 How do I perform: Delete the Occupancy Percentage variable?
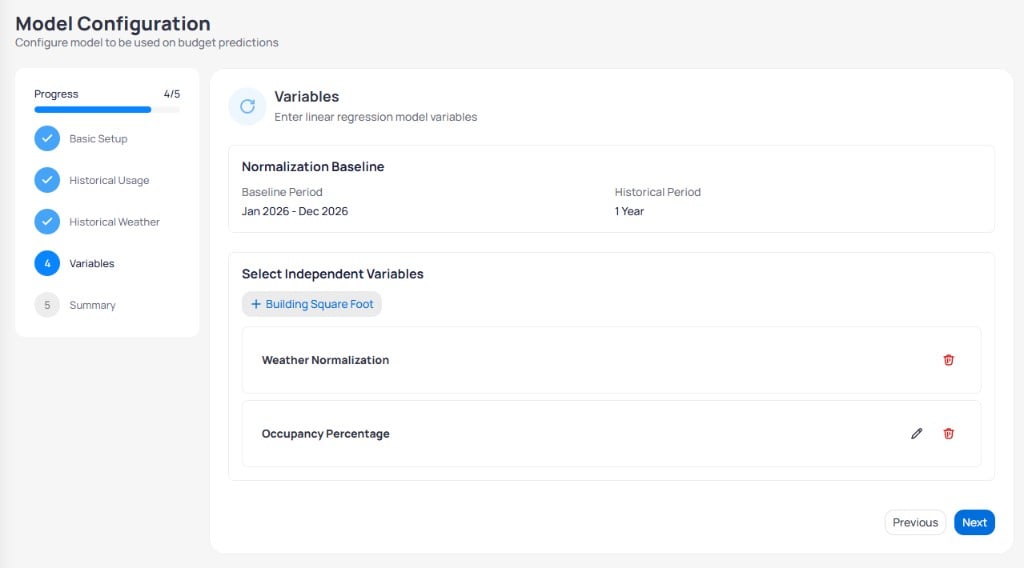coord(948,434)
